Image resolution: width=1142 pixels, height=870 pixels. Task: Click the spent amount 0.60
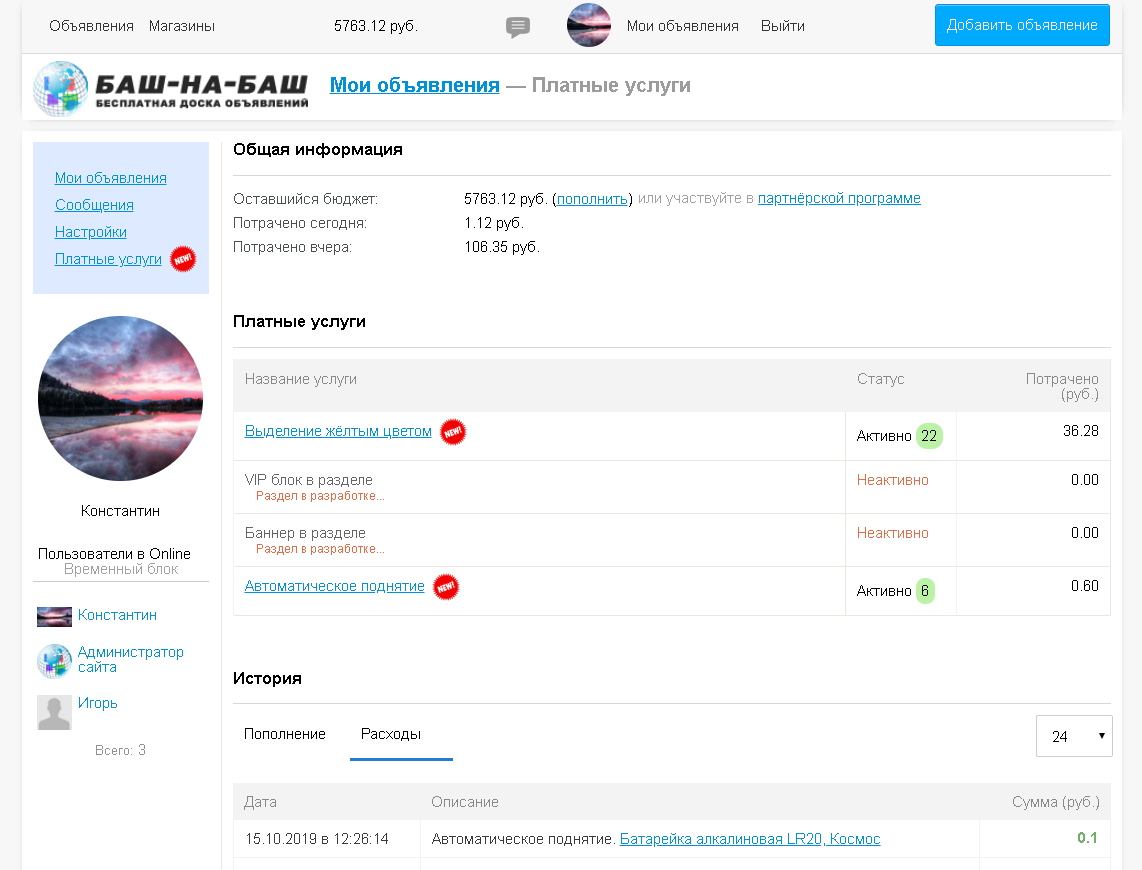coord(1084,586)
